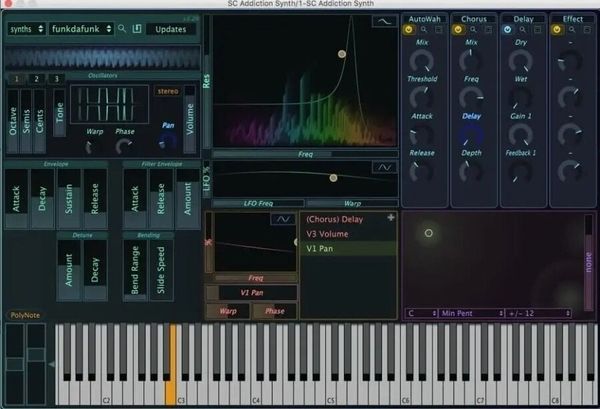600x409 pixels.
Task: Click the oscillator Pan knob
Action: pyautogui.click(x=167, y=141)
